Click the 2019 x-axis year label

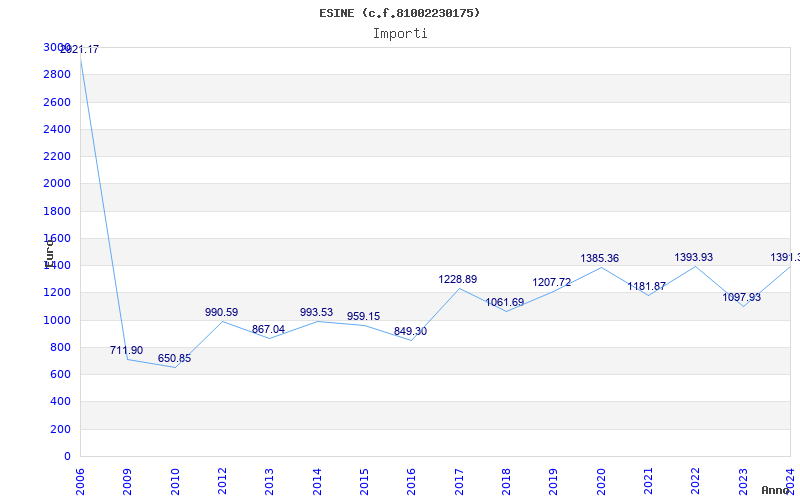tap(554, 482)
